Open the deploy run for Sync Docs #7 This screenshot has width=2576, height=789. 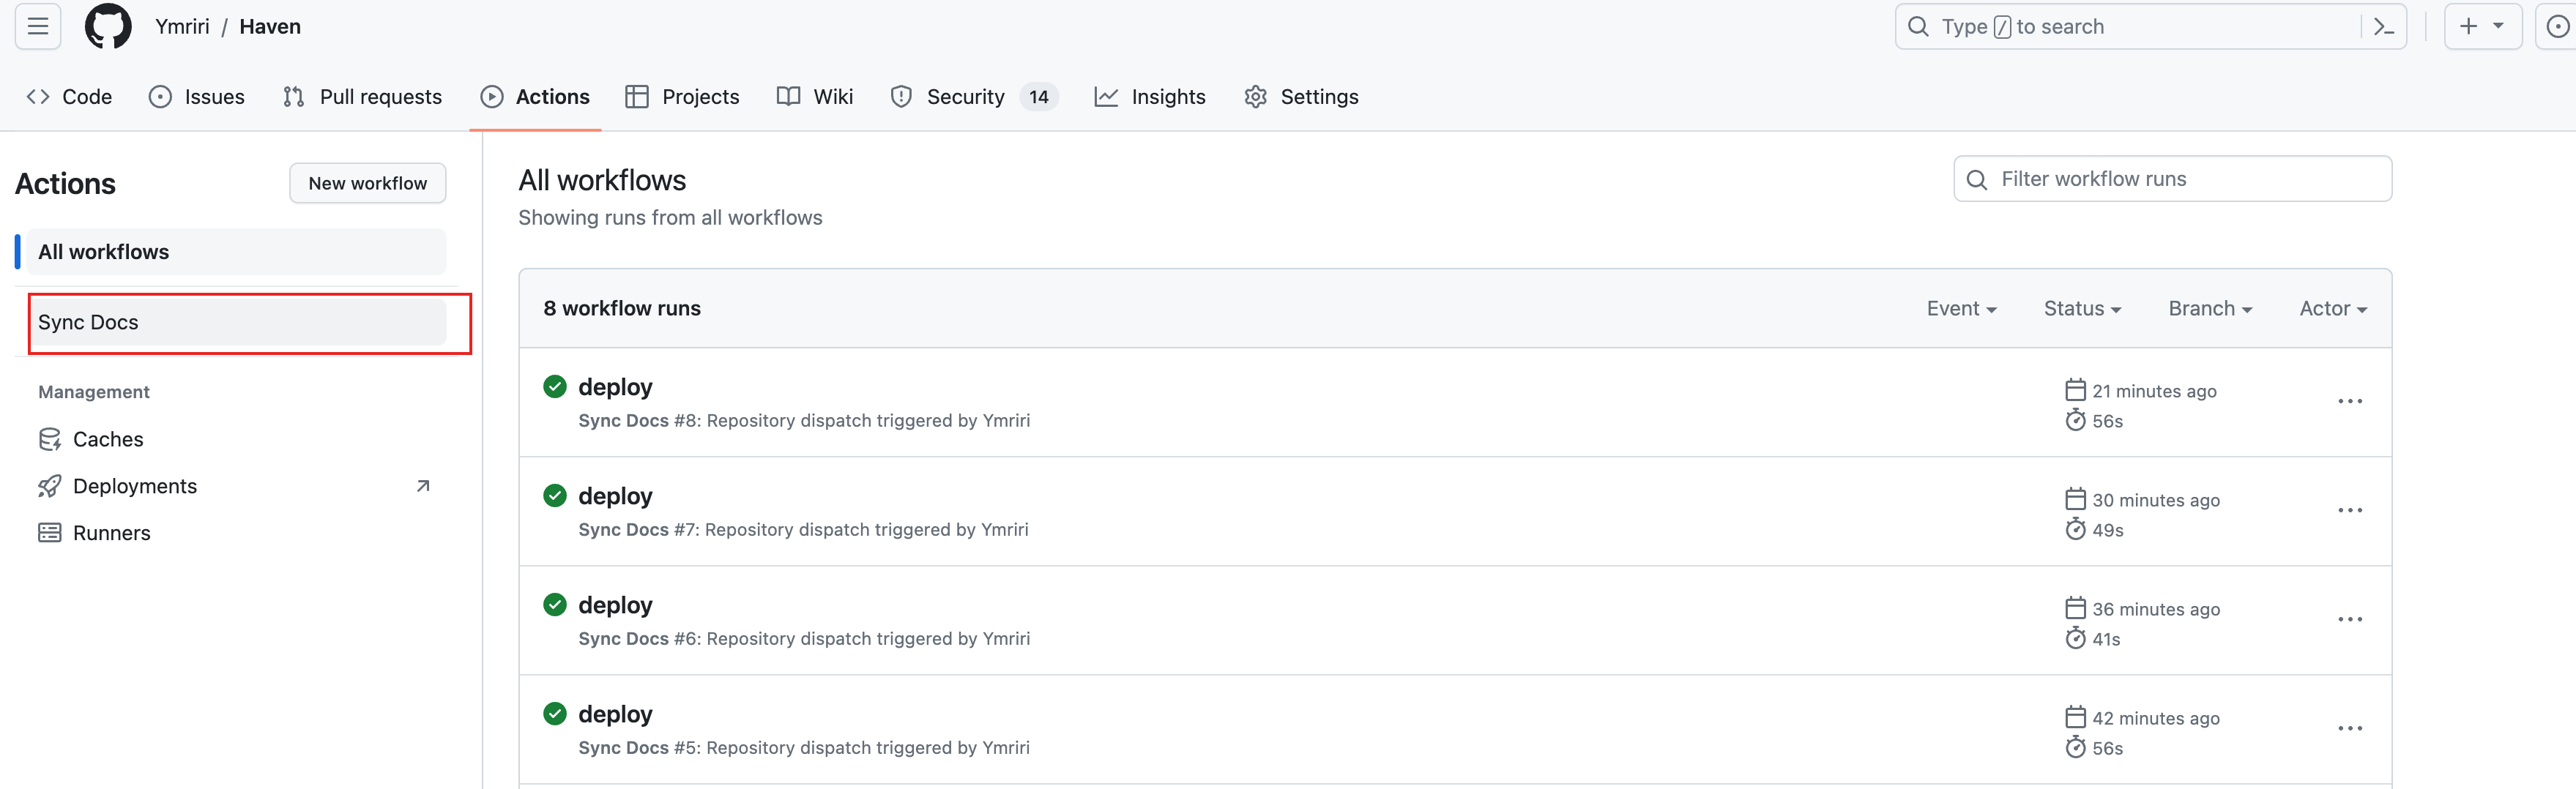click(x=615, y=496)
